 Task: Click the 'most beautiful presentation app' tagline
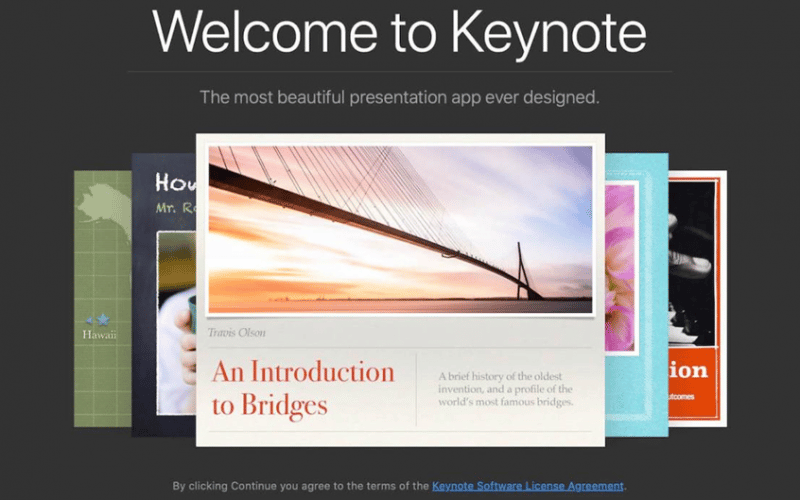(x=399, y=97)
